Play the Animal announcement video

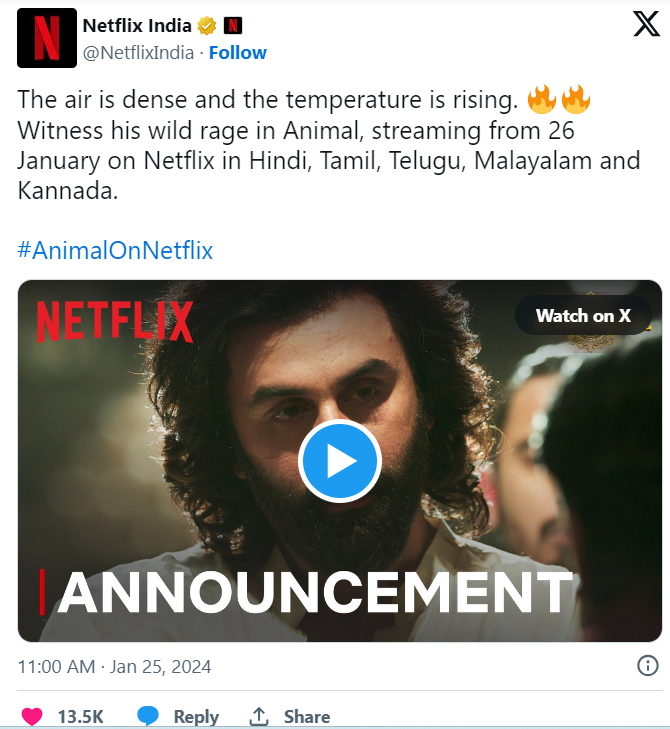[340, 461]
